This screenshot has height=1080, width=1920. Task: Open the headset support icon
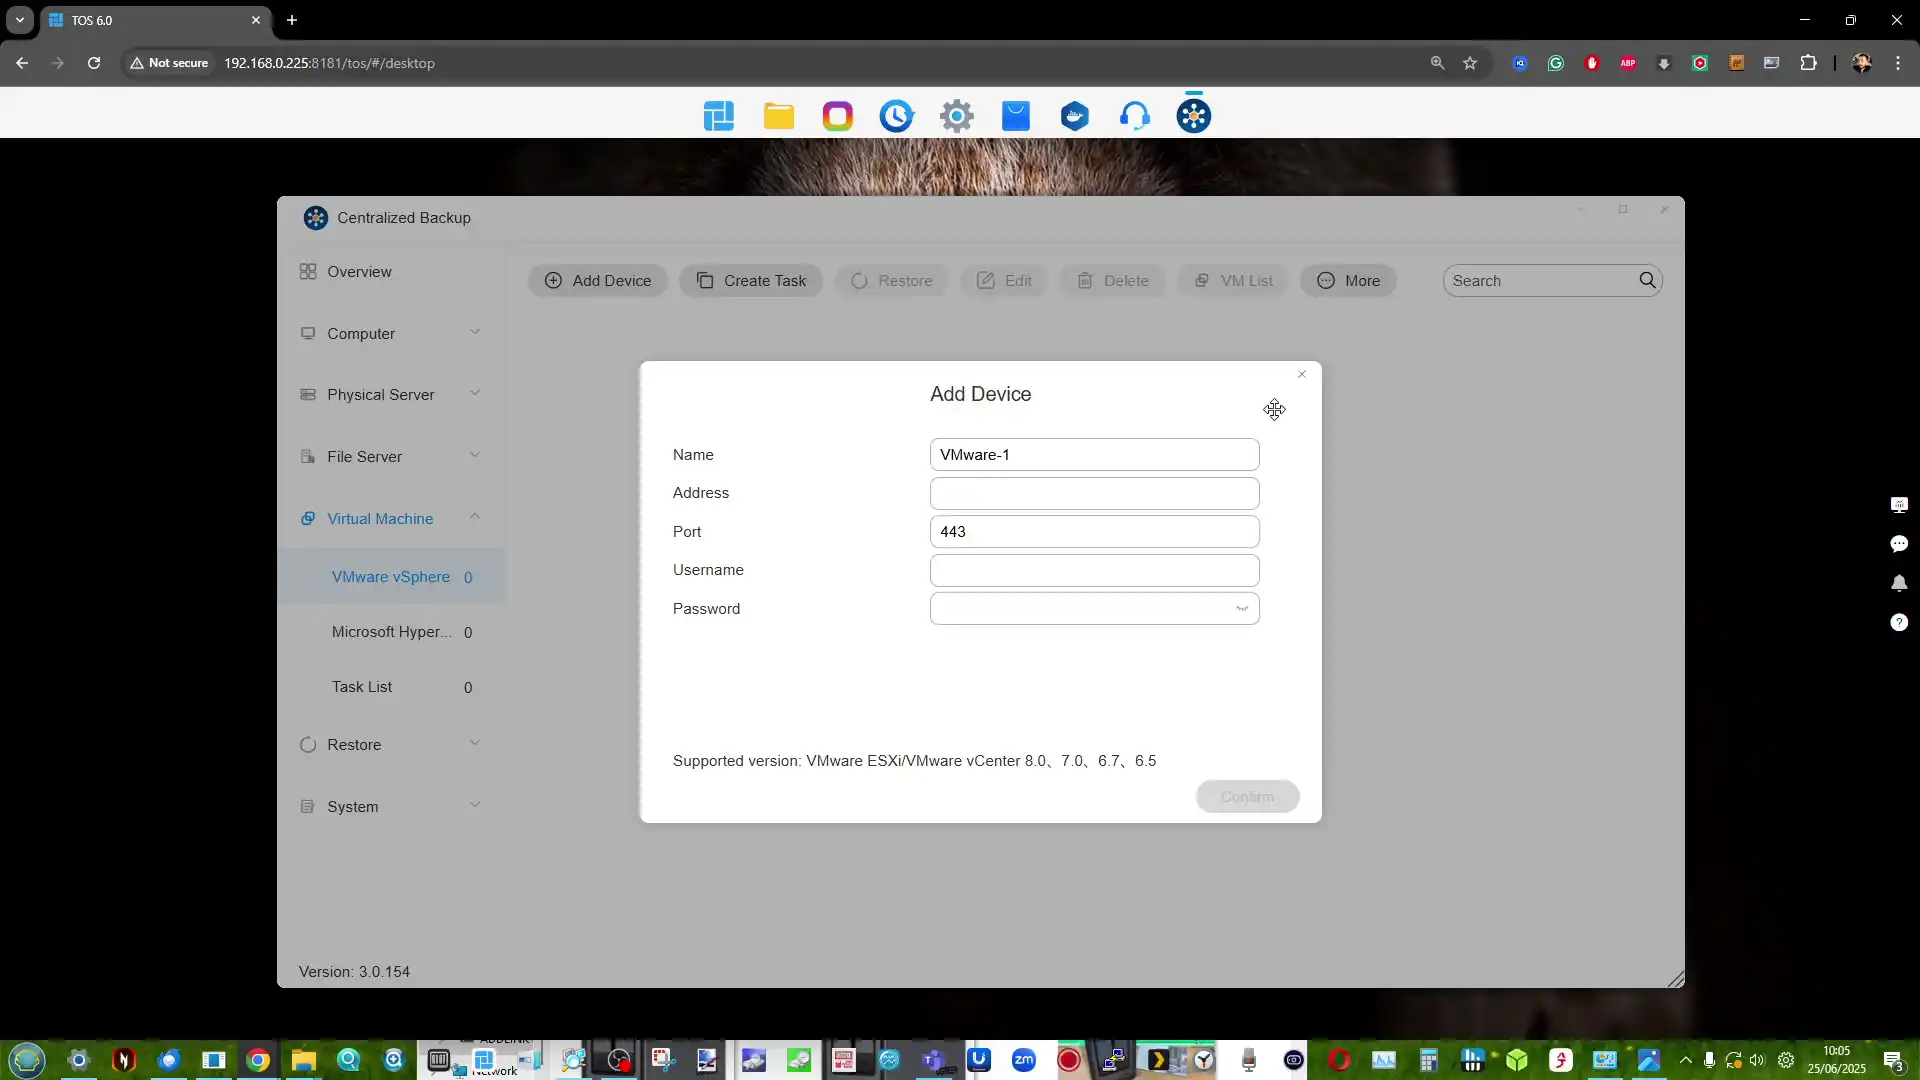1134,116
